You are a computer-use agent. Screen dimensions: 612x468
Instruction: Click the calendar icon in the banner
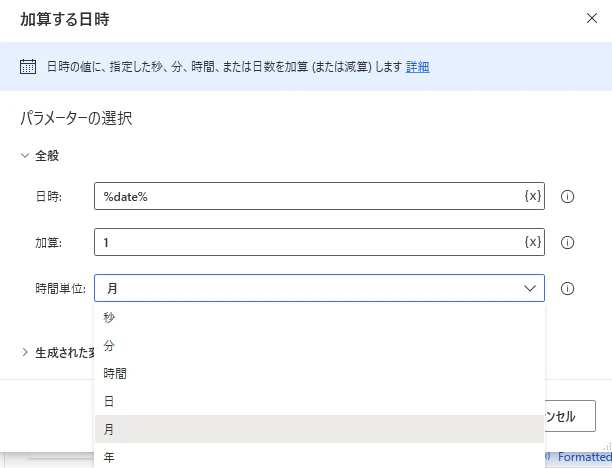(x=28, y=67)
